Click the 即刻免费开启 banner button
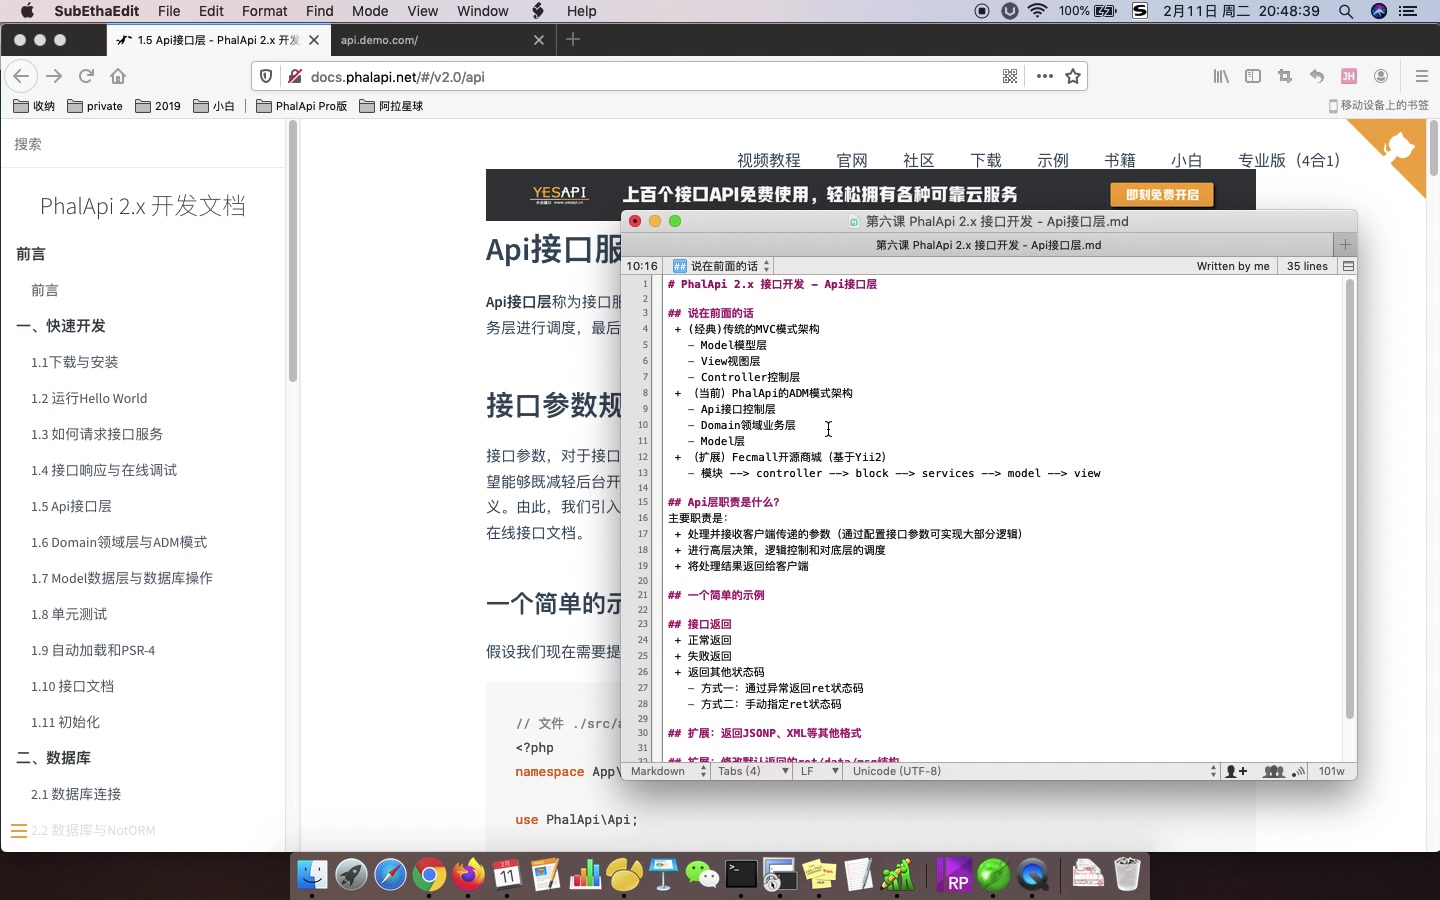Image resolution: width=1440 pixels, height=900 pixels. click(1162, 195)
